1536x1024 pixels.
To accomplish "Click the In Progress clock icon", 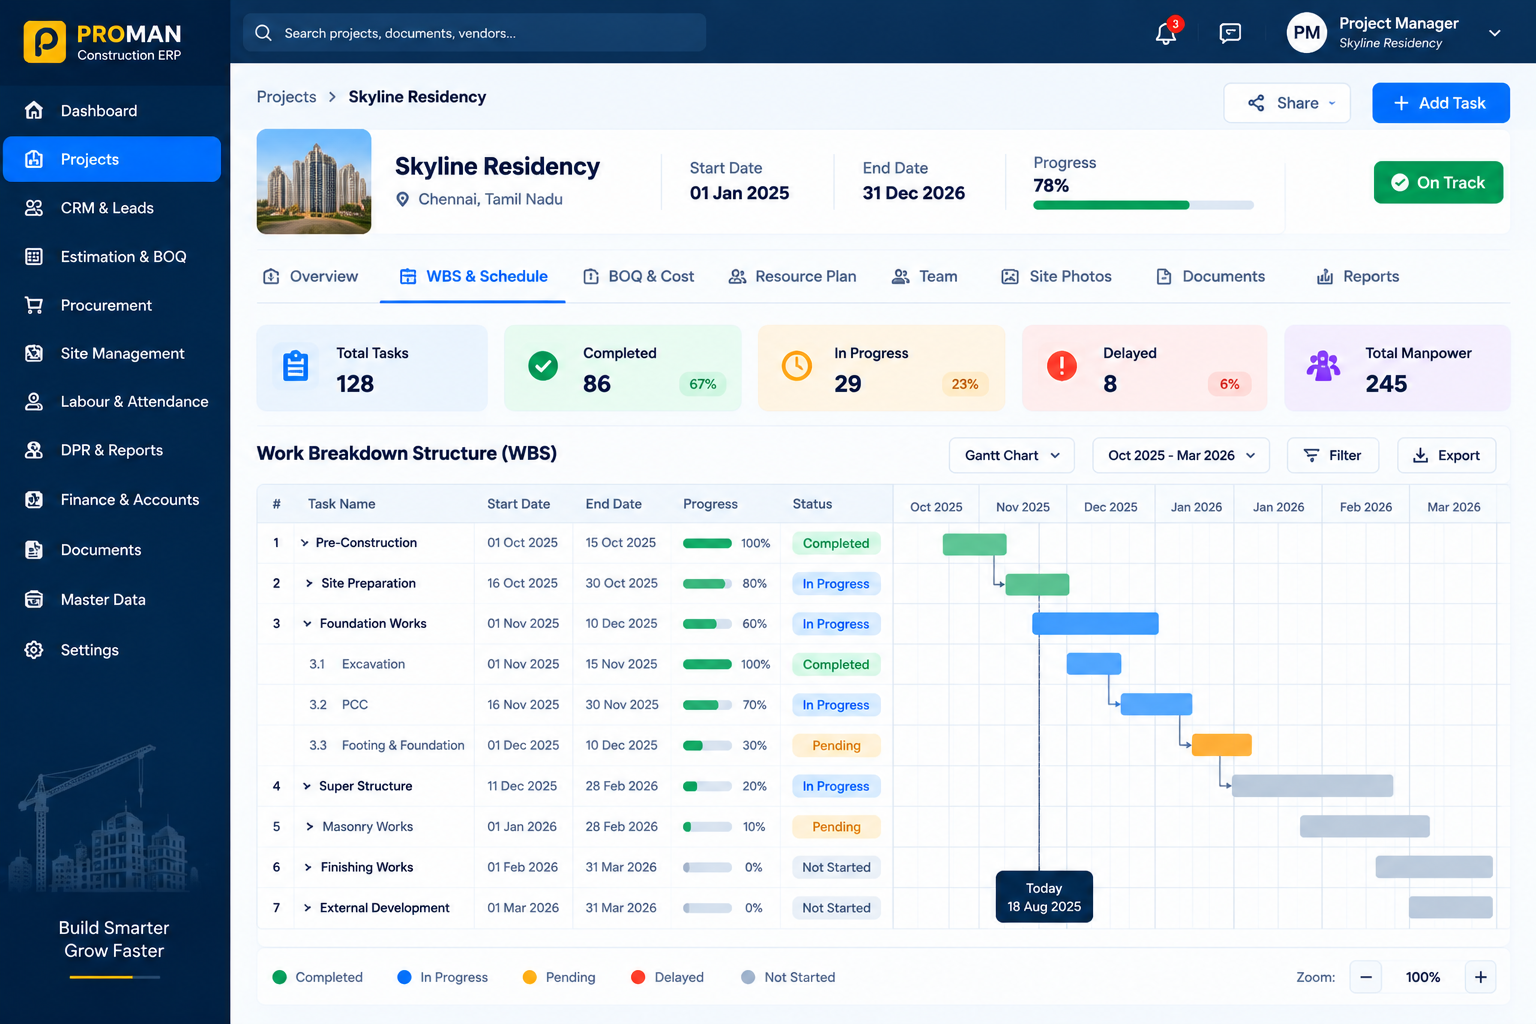I will tap(797, 366).
